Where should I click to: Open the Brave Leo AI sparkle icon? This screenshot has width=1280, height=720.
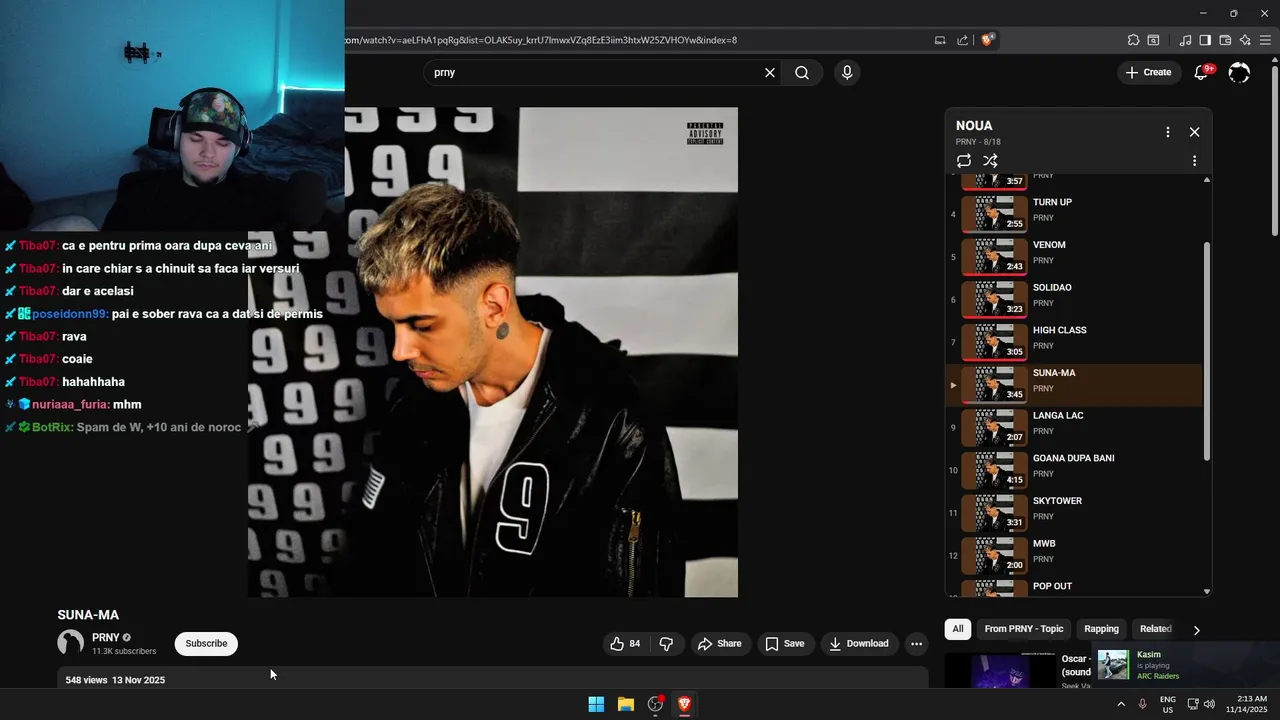click(1245, 40)
